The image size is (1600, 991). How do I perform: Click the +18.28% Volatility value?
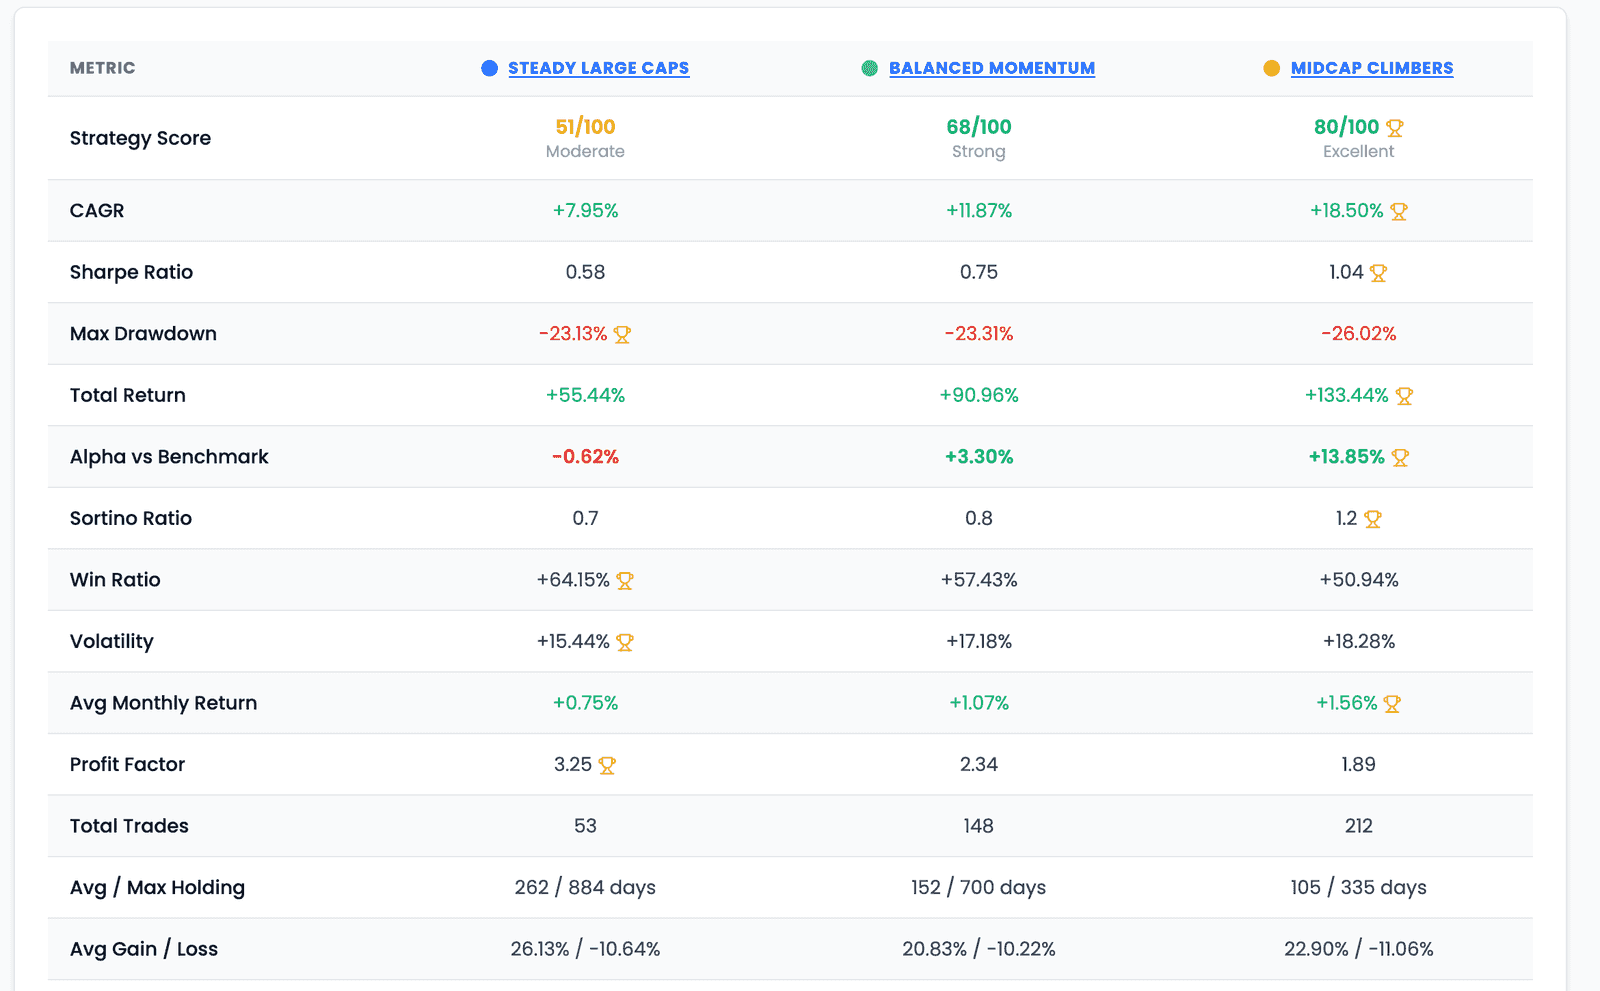[1359, 641]
